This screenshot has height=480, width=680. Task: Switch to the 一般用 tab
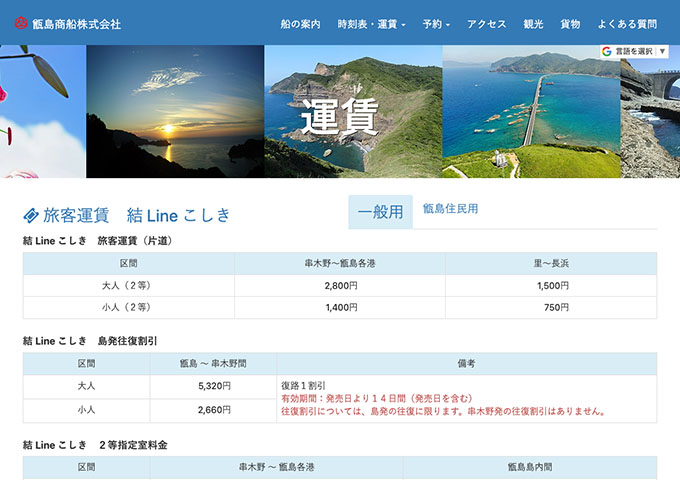(x=380, y=211)
